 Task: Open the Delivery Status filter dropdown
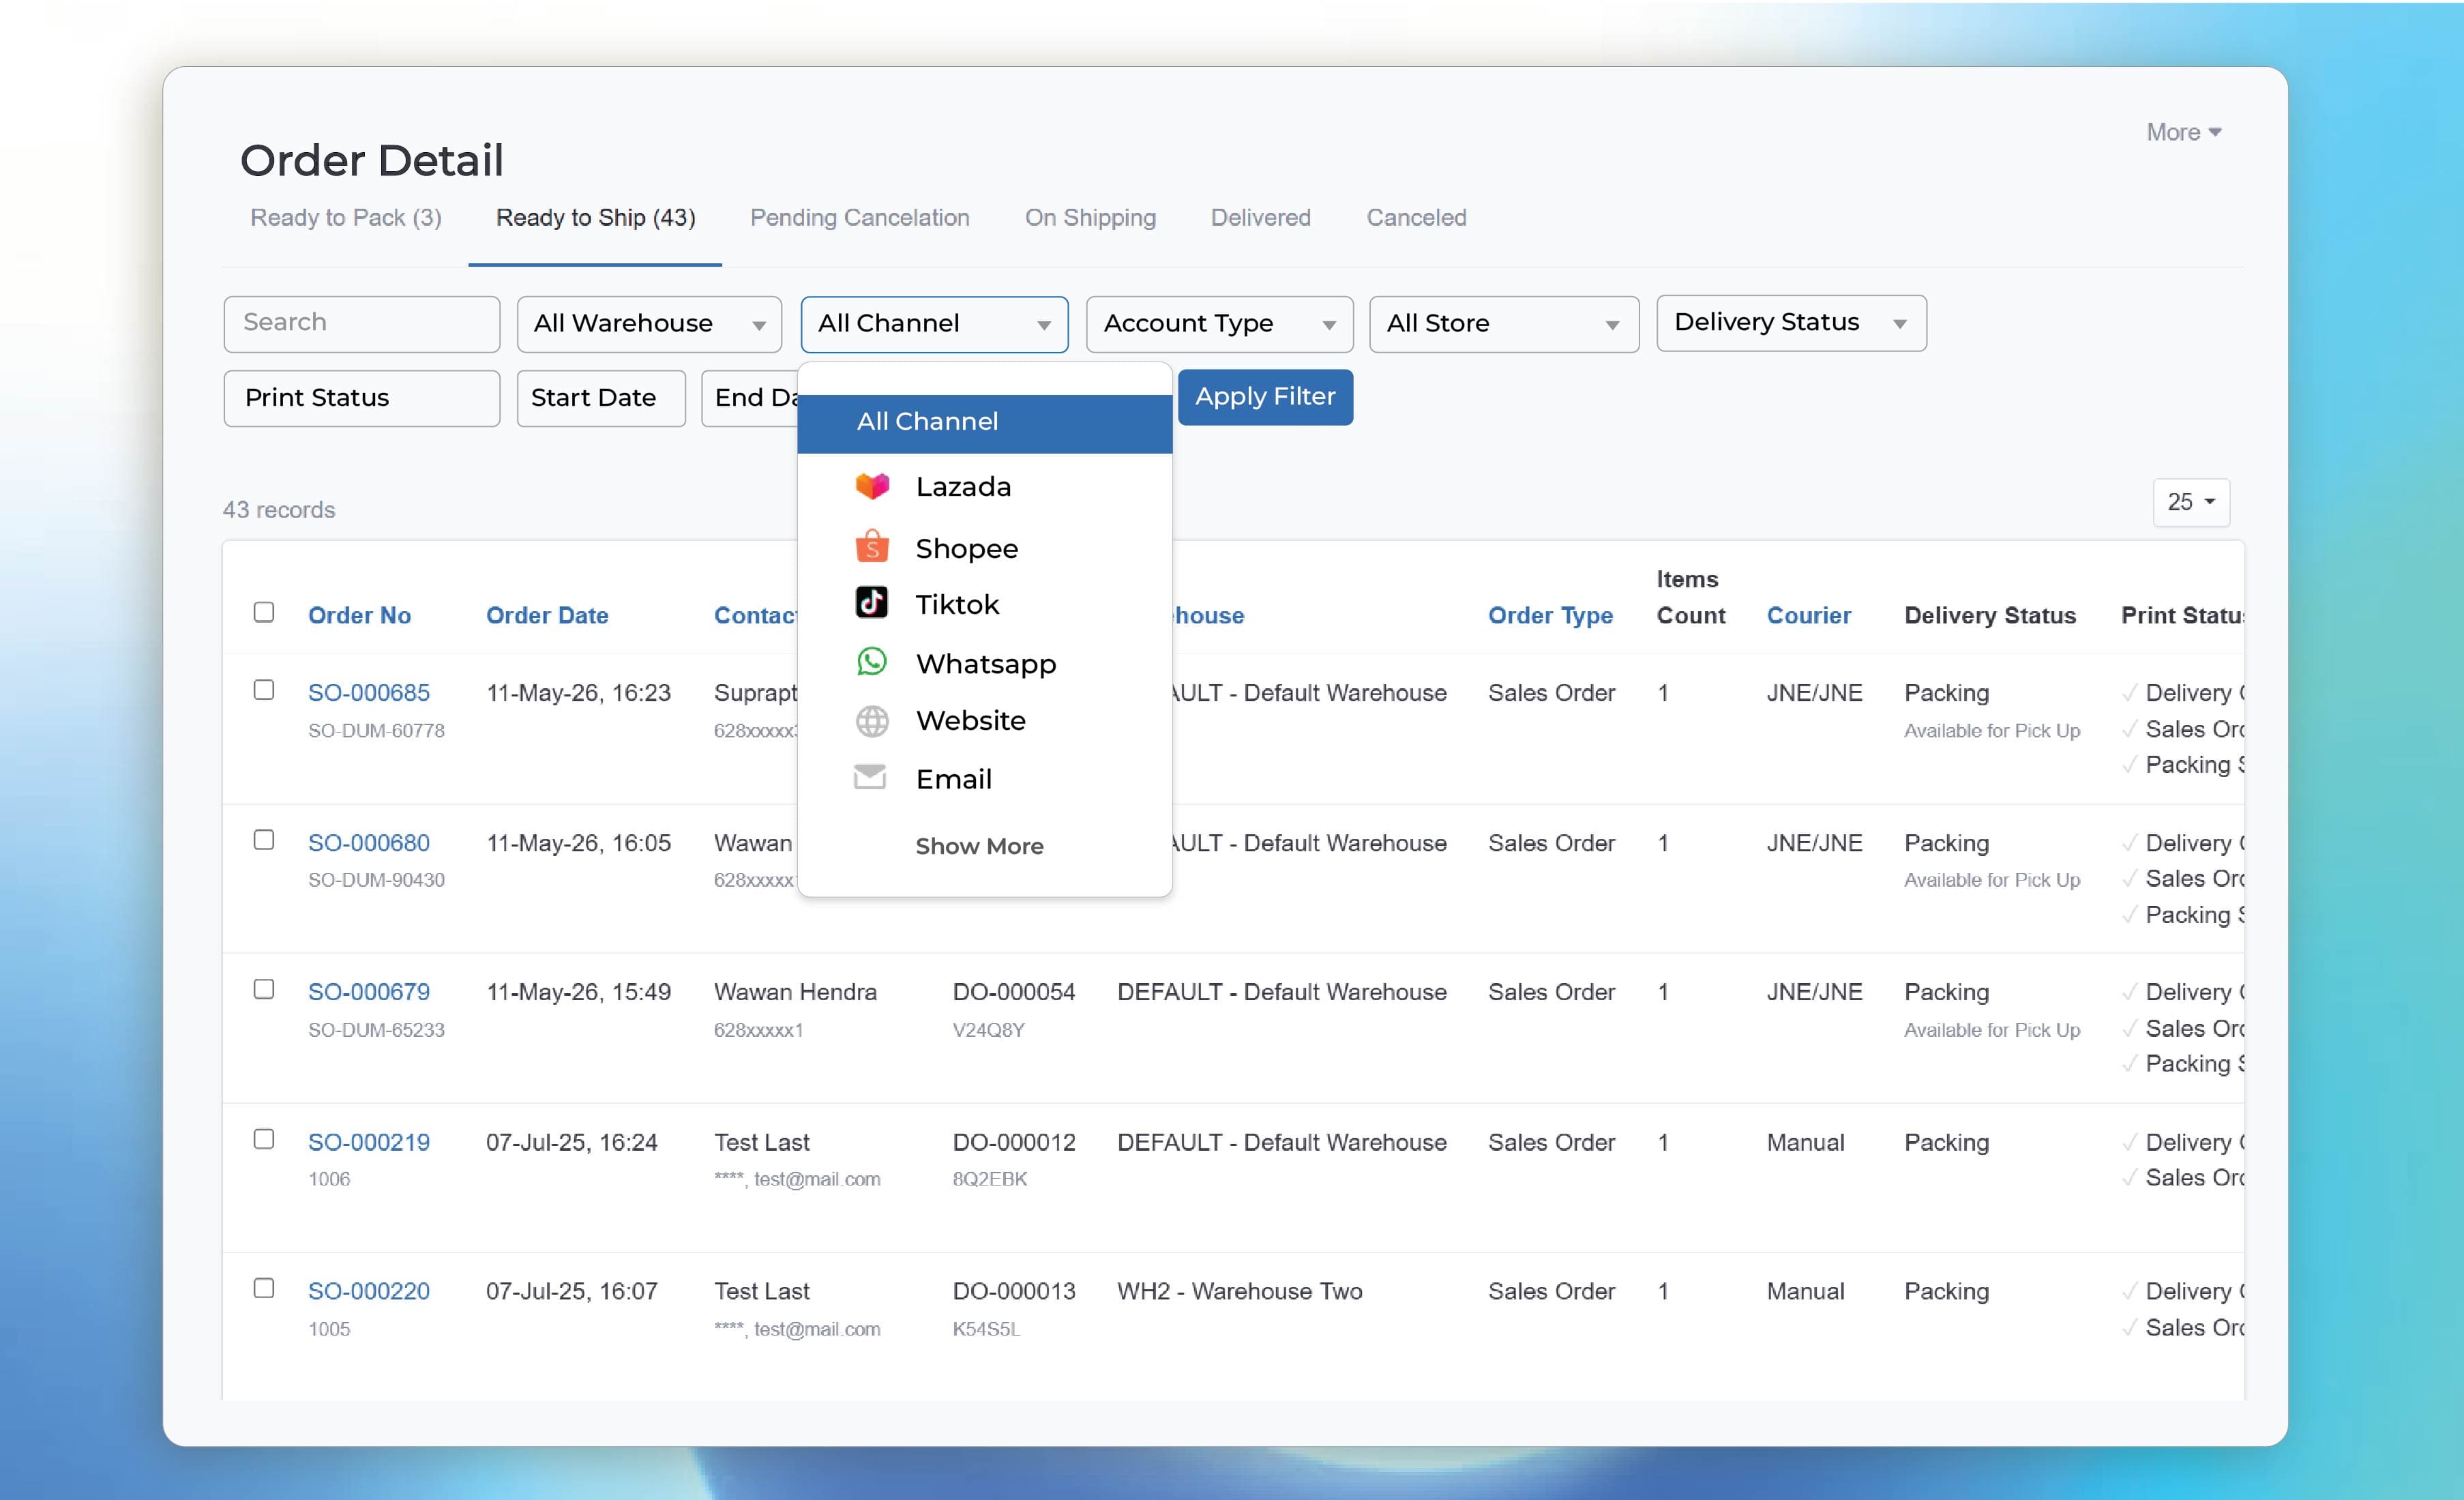1791,323
